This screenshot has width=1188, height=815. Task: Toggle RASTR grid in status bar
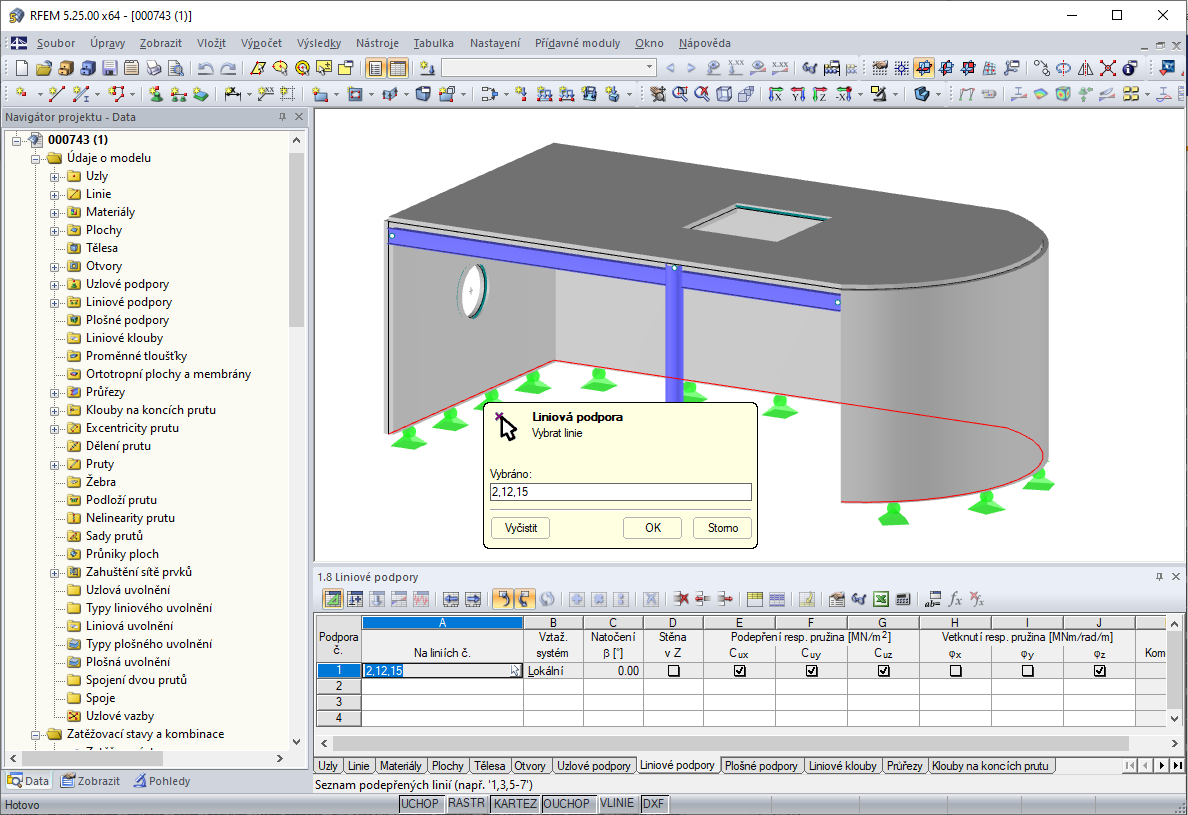click(x=466, y=804)
